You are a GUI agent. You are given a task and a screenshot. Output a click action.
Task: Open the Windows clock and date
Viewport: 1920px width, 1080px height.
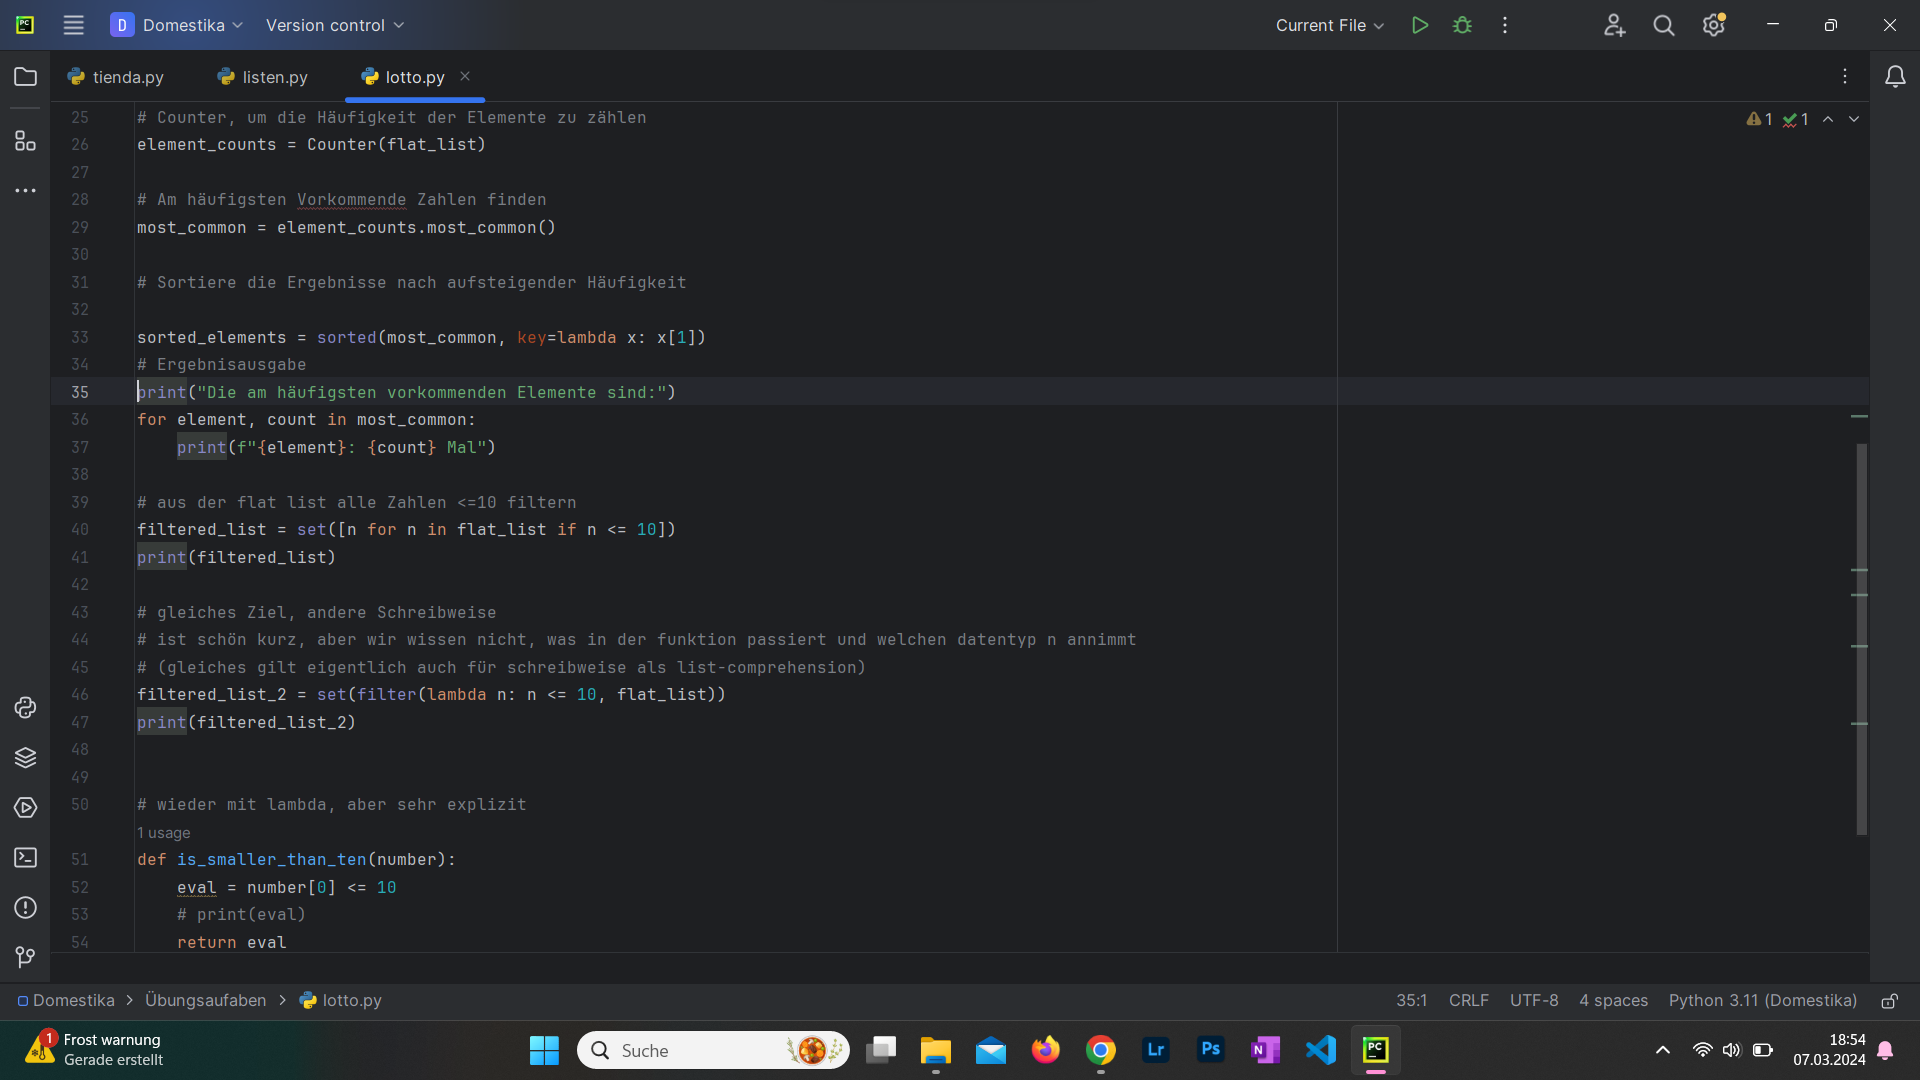coord(1829,1051)
